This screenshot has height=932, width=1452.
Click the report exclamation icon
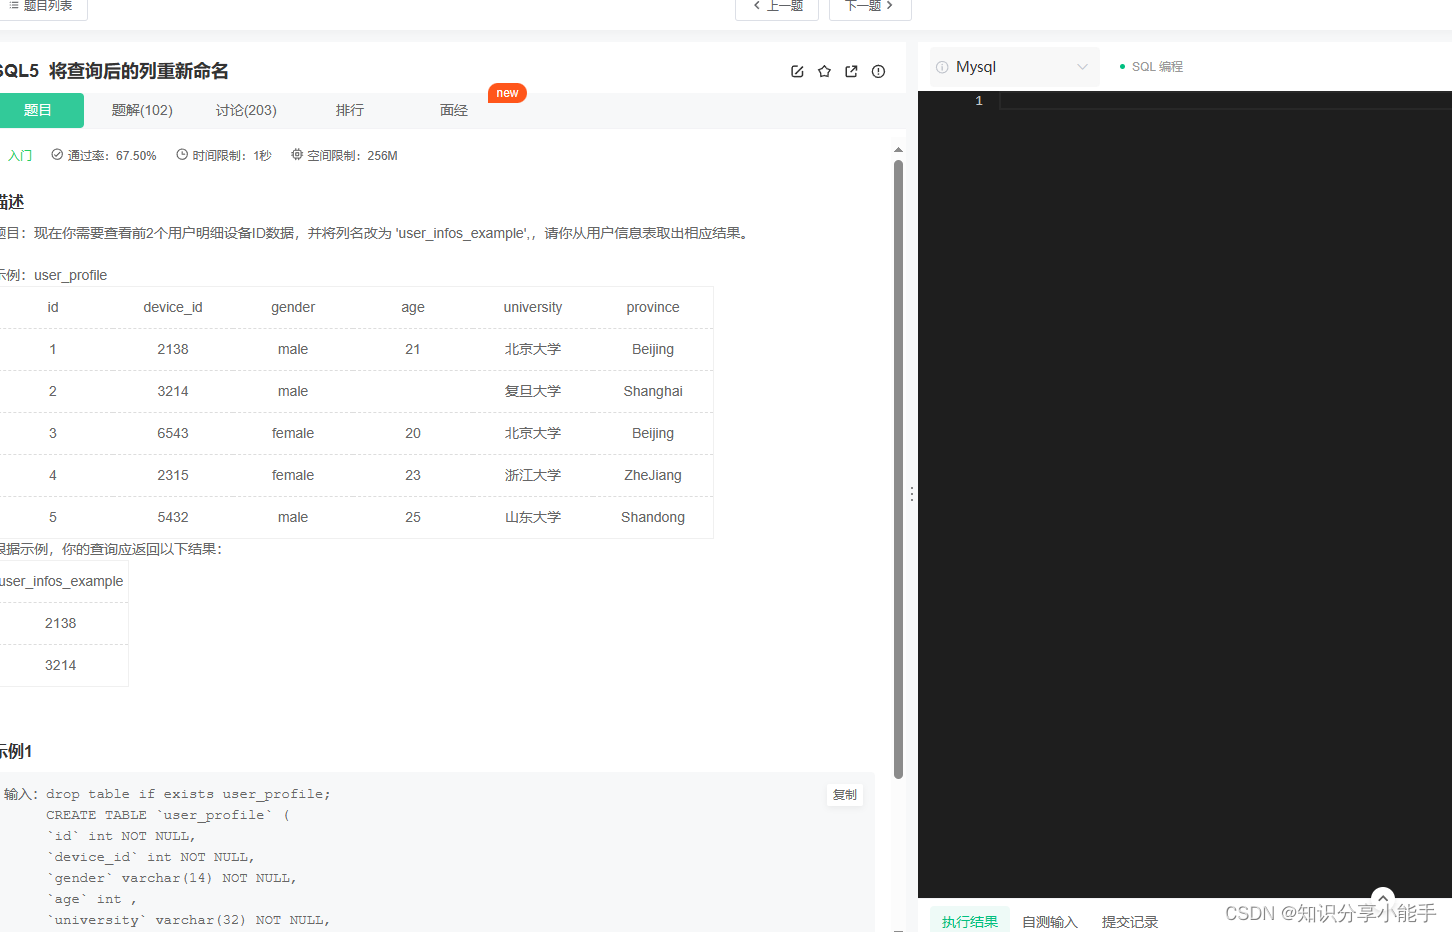point(878,71)
